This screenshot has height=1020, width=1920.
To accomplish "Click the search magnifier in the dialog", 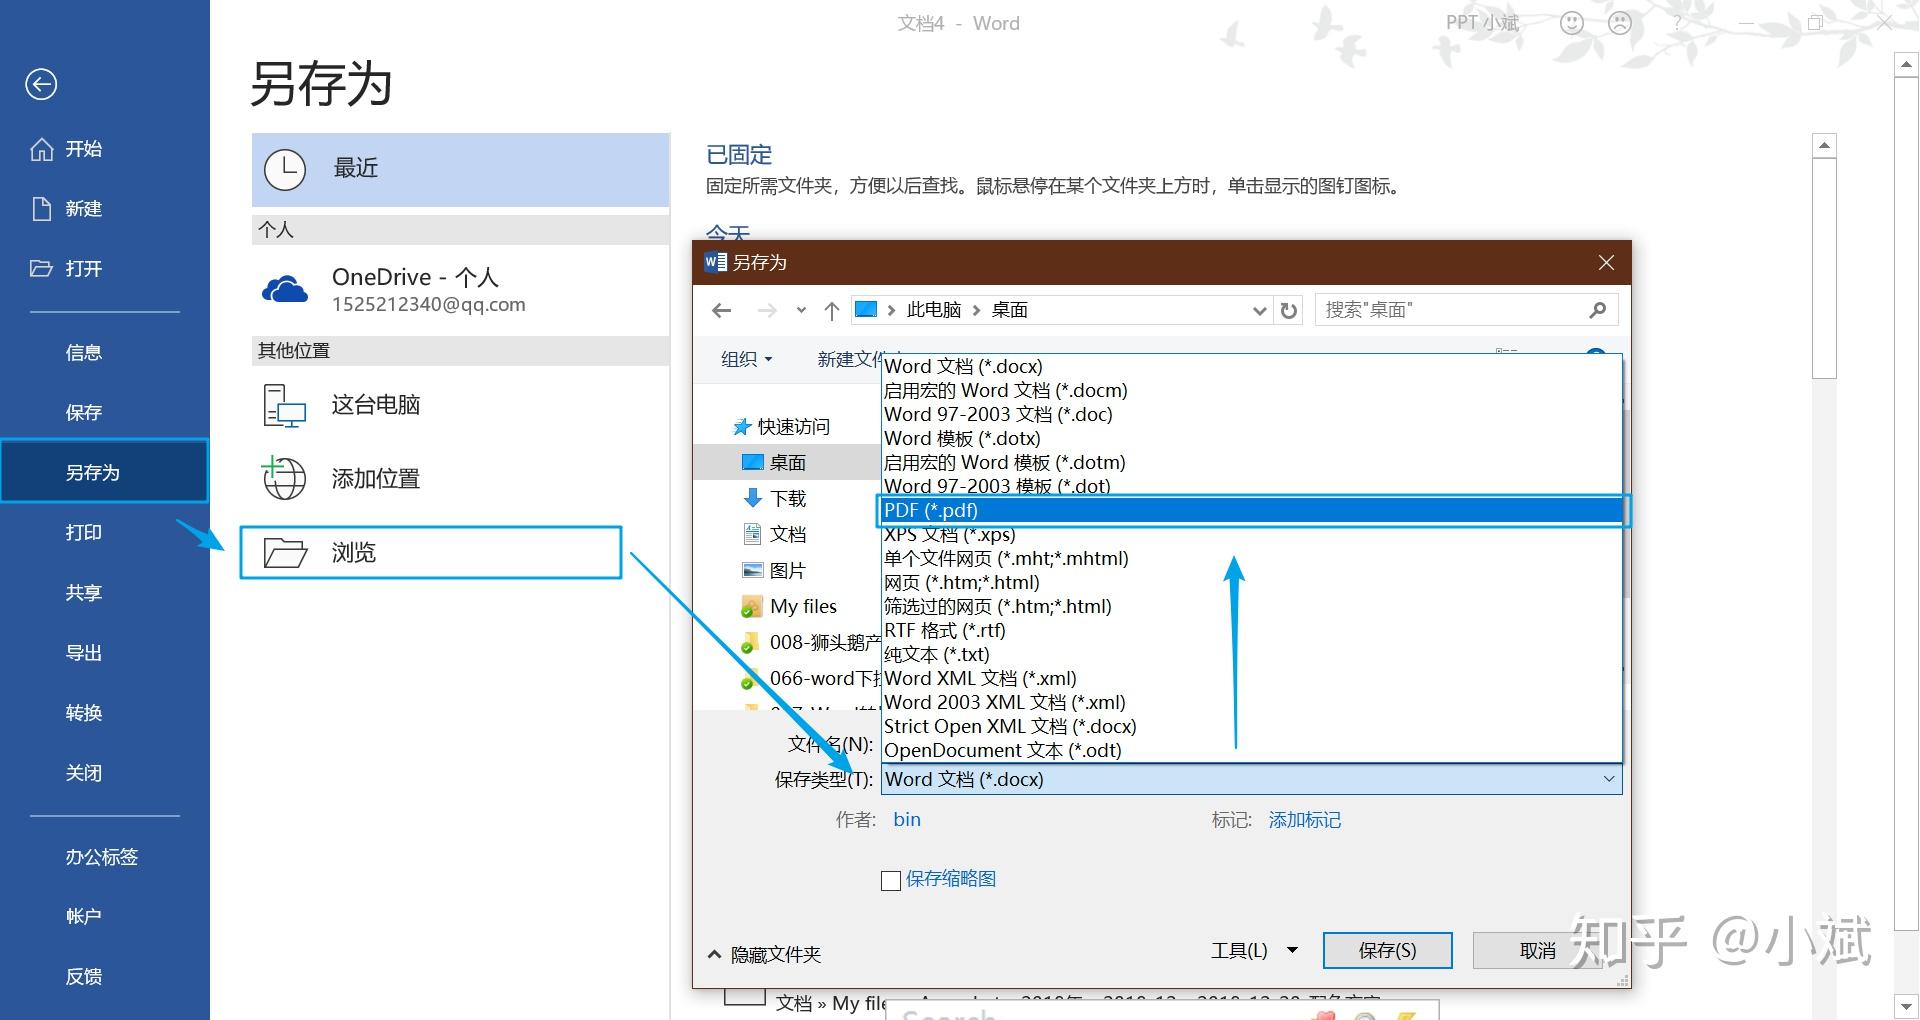I will (1596, 310).
